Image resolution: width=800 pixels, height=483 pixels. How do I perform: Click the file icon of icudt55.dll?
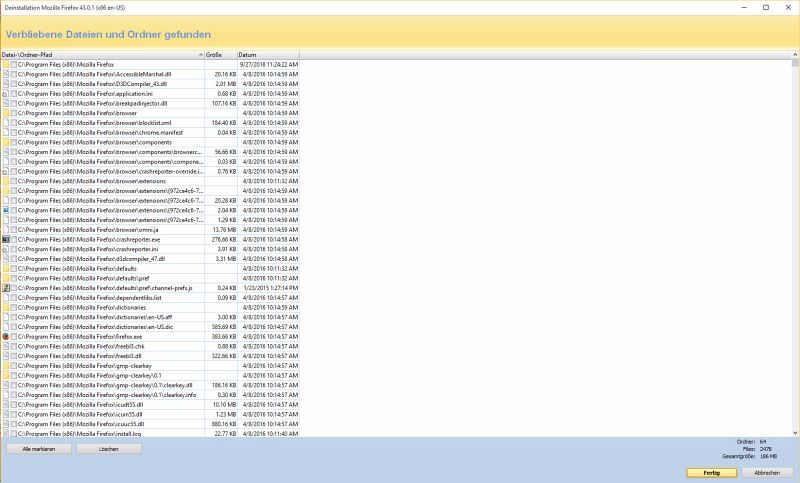tap(6, 404)
